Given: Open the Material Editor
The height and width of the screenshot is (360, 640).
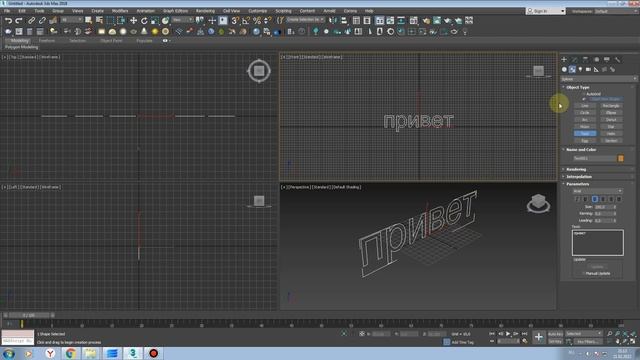Looking at the screenshot, I should click(x=413, y=20).
